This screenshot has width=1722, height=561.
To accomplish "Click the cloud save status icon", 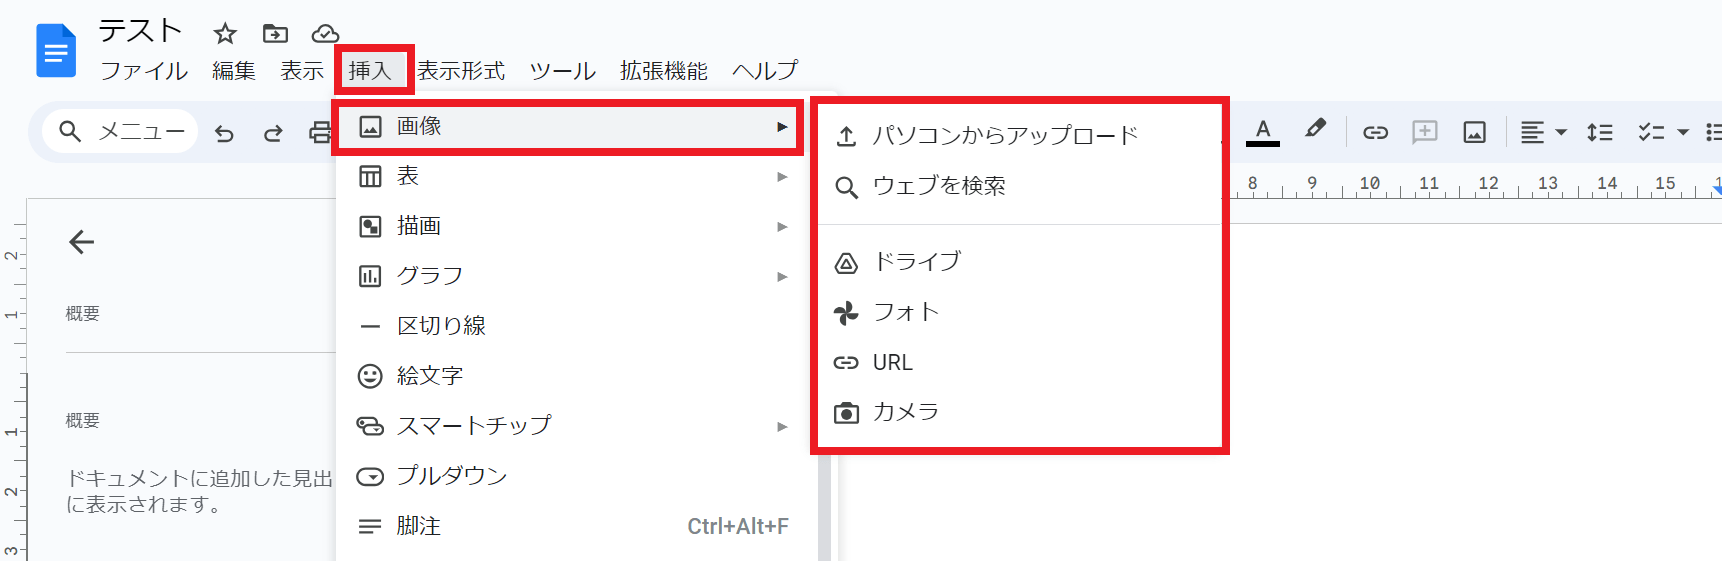I will [x=325, y=34].
